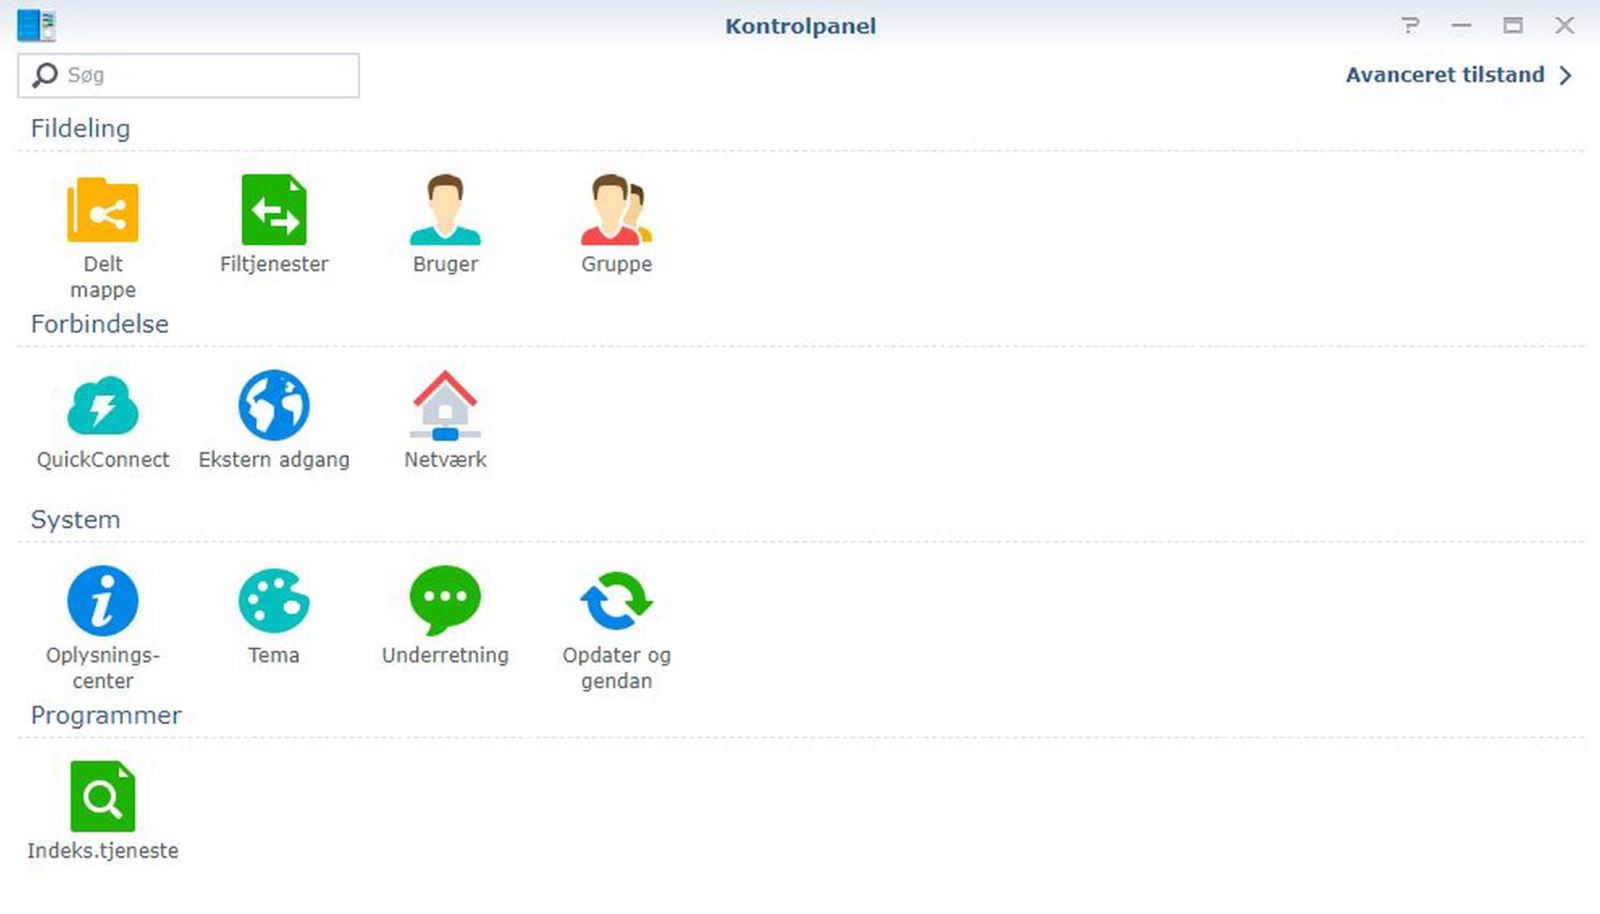Screen dimensions: 1600x914
Task: Open Underretning speech bubble icon
Action: pyautogui.click(x=445, y=600)
